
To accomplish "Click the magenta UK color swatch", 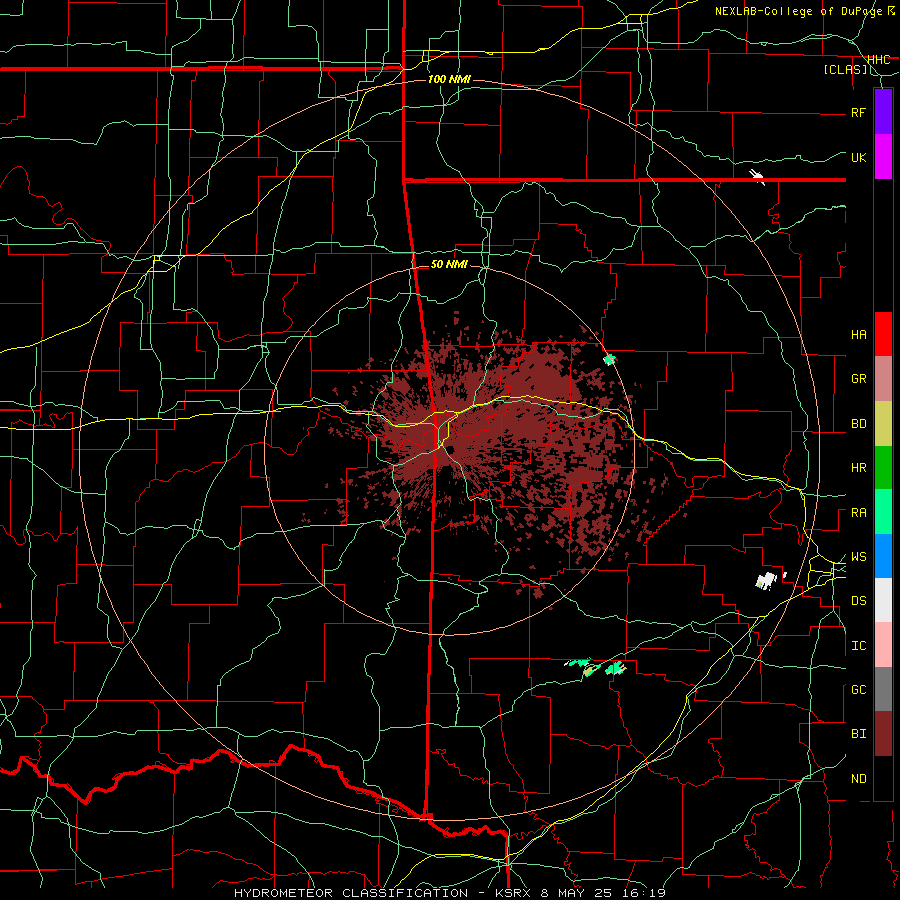I will pos(883,157).
